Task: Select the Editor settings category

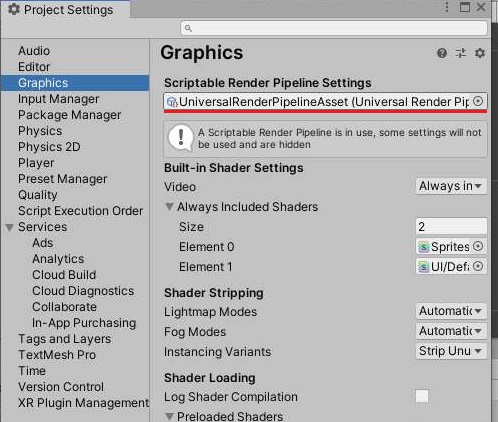Action: [34, 67]
